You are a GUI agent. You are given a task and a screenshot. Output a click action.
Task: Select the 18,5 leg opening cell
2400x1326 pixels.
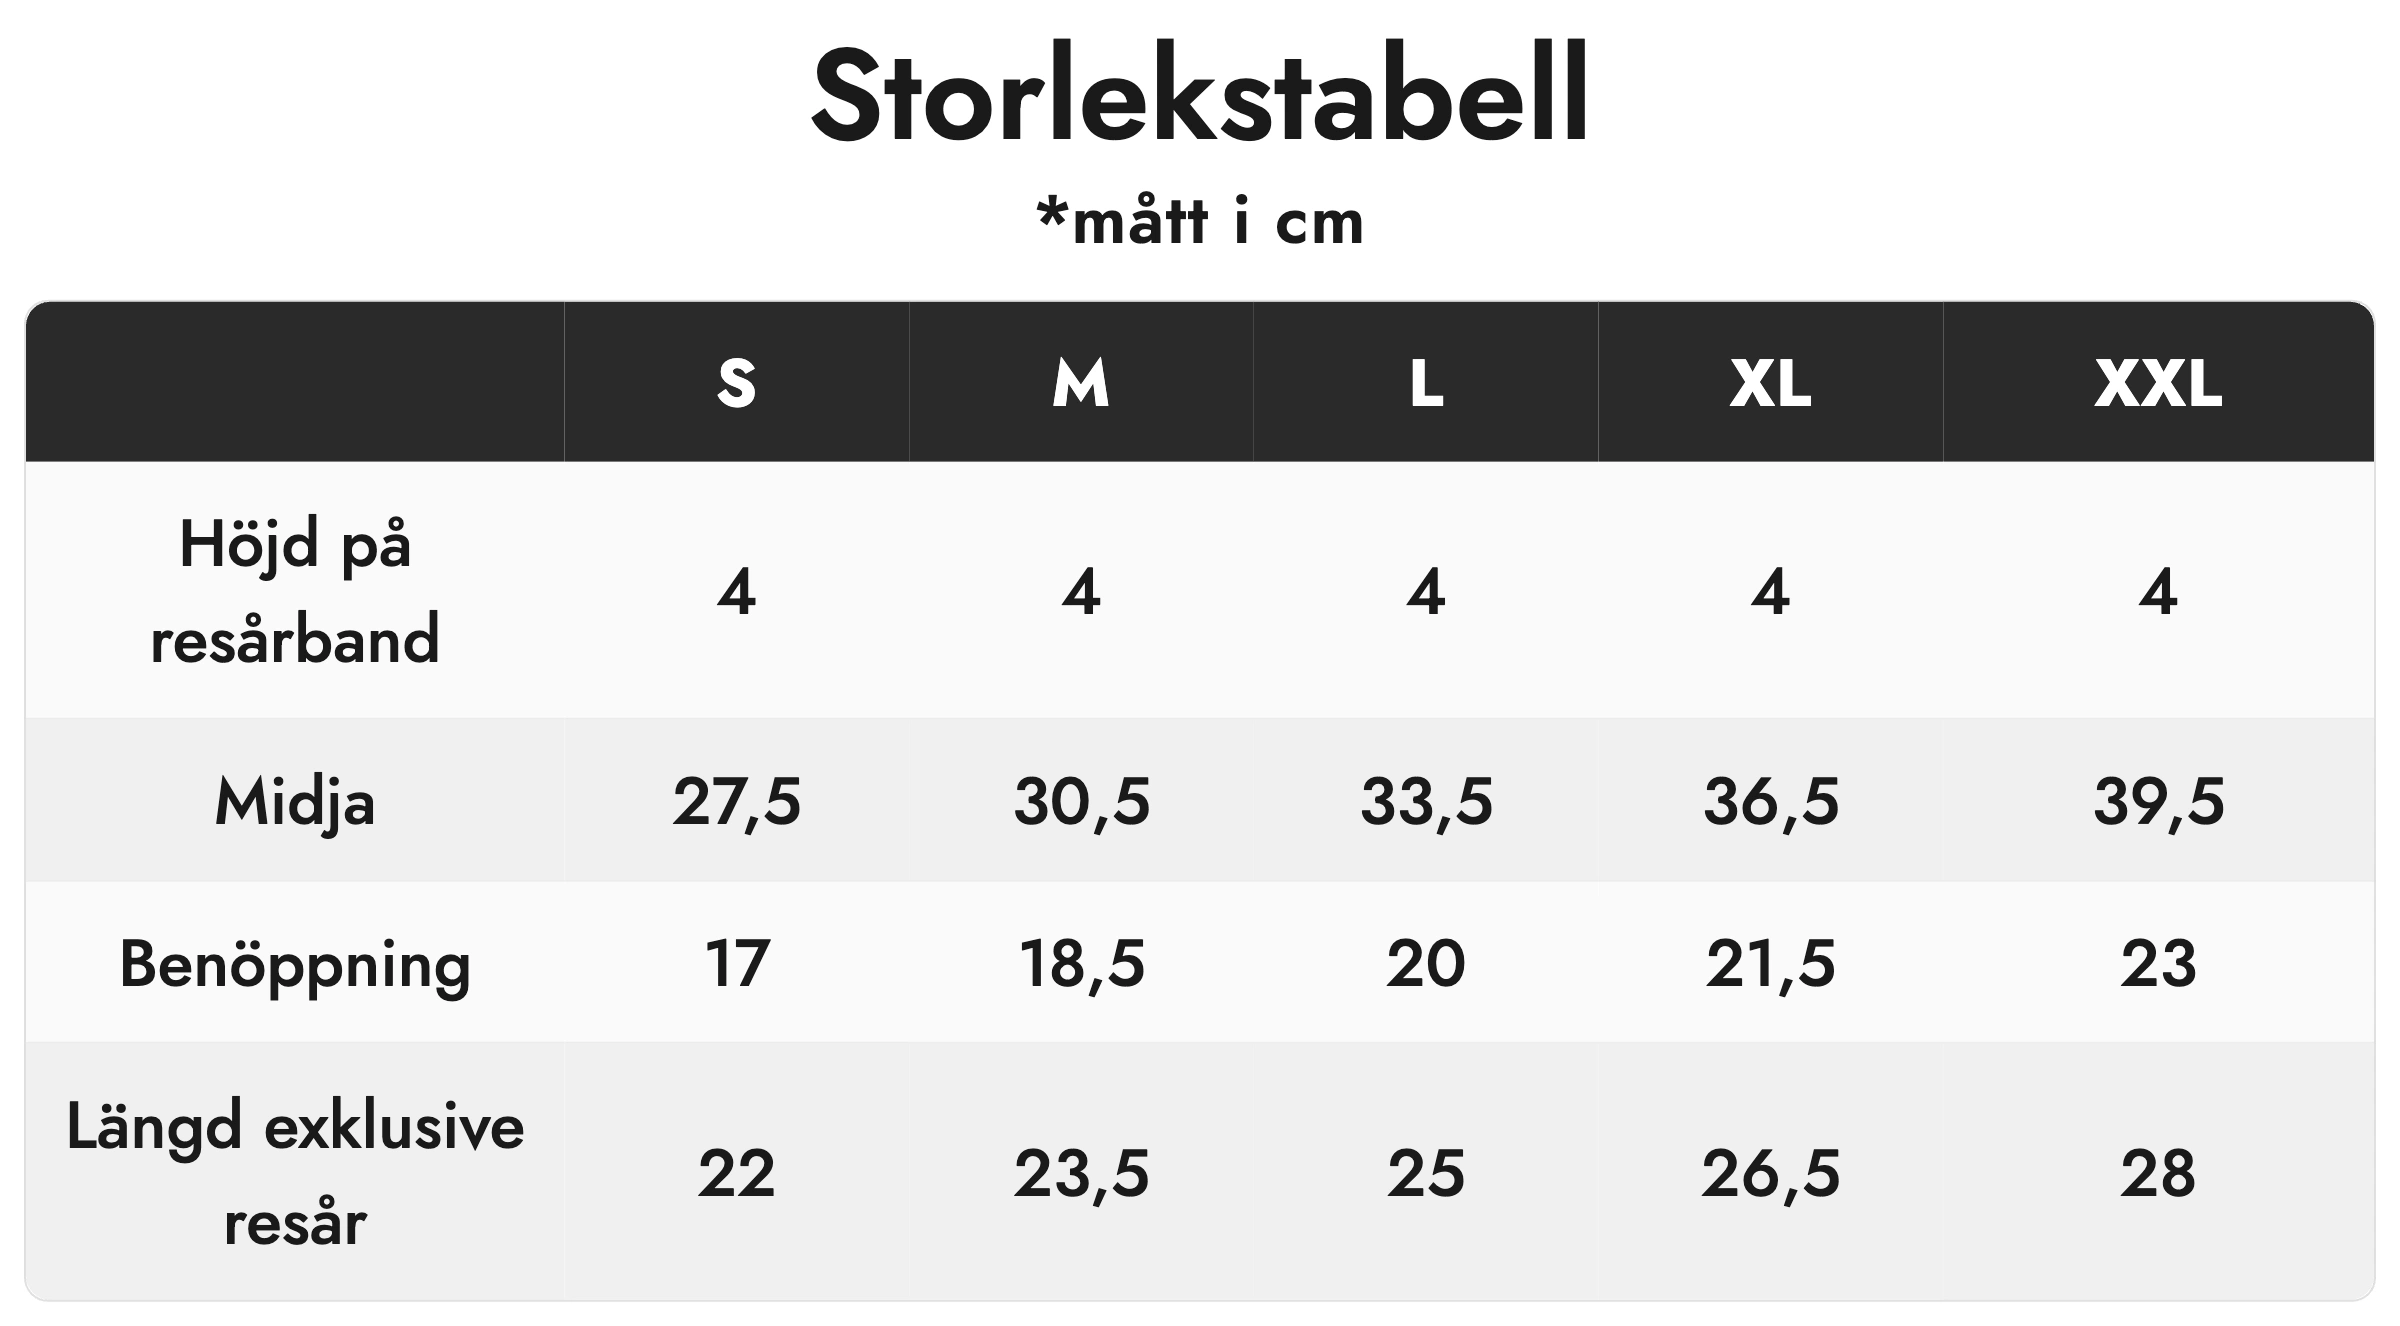1081,964
